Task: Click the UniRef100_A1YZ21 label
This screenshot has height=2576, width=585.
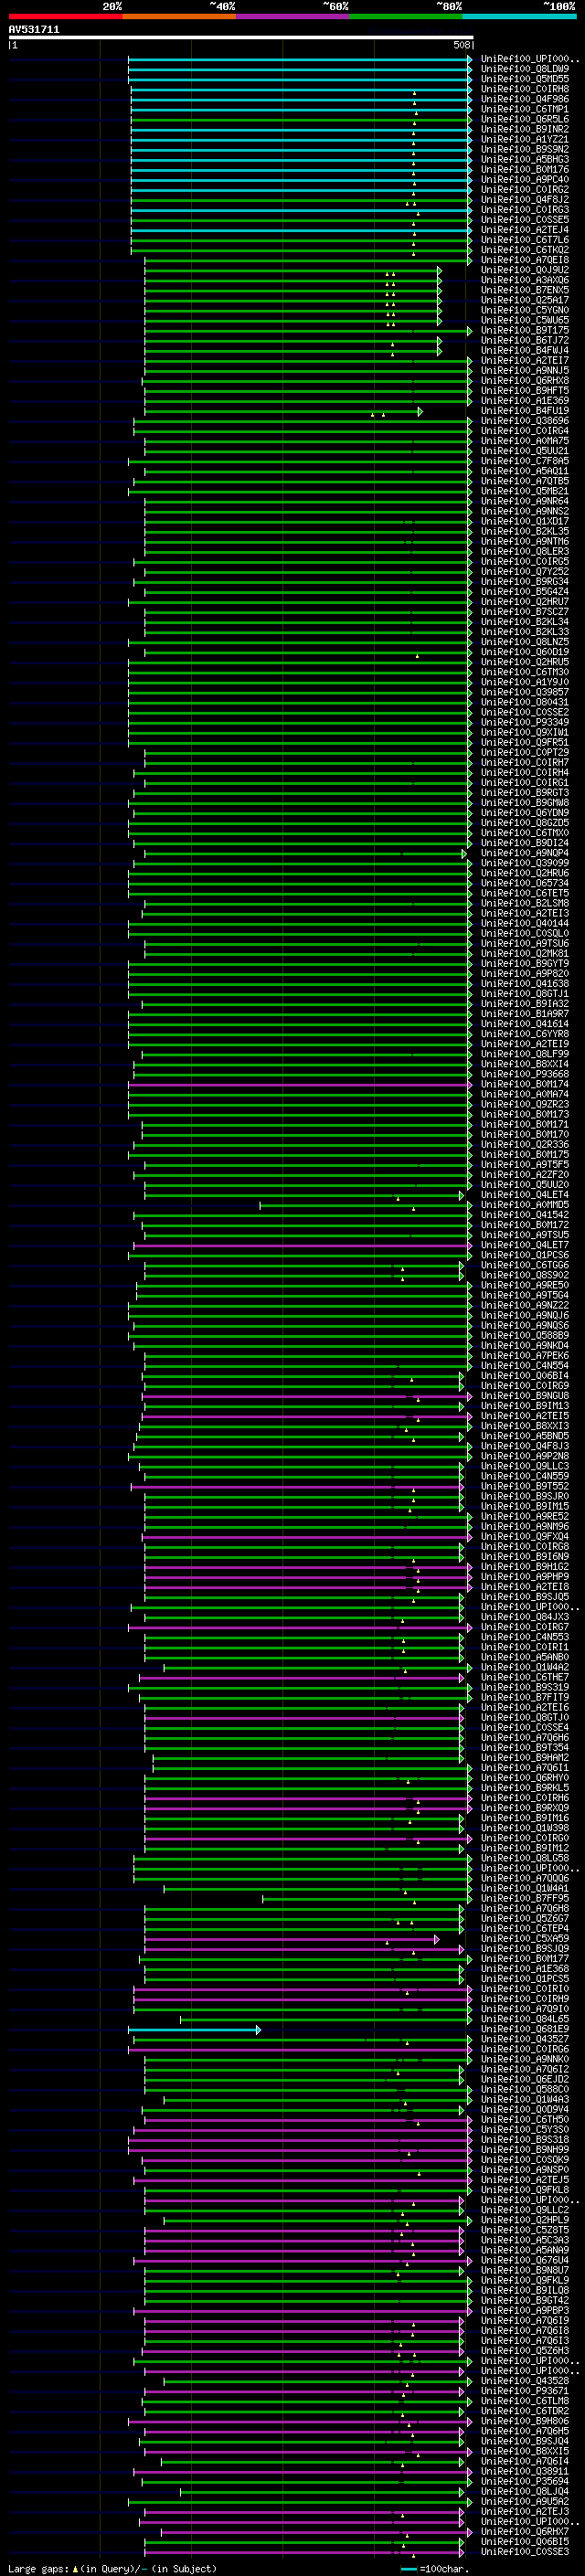Action: tap(525, 140)
